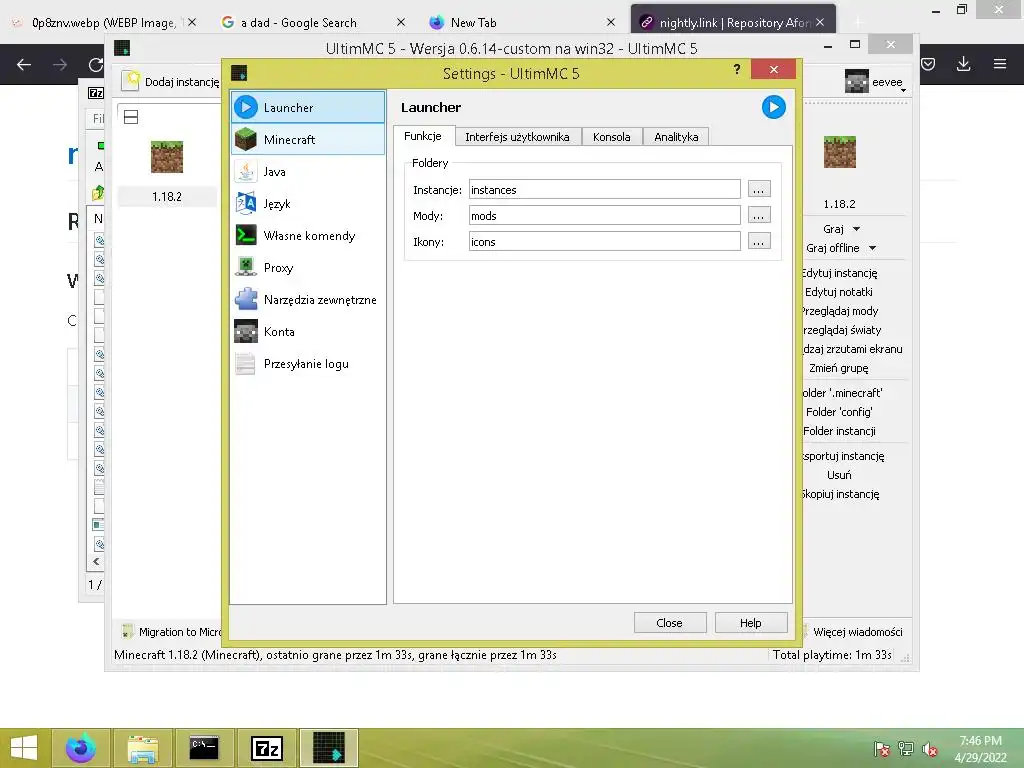Image resolution: width=1024 pixels, height=768 pixels.
Task: Click the Pocket save icon in browser toolbar
Action: click(928, 64)
